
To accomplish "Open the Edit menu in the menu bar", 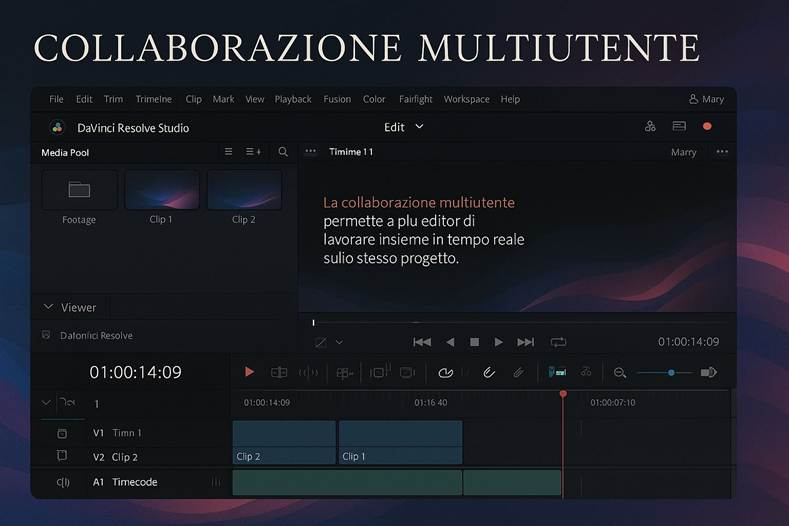I will (x=84, y=99).
